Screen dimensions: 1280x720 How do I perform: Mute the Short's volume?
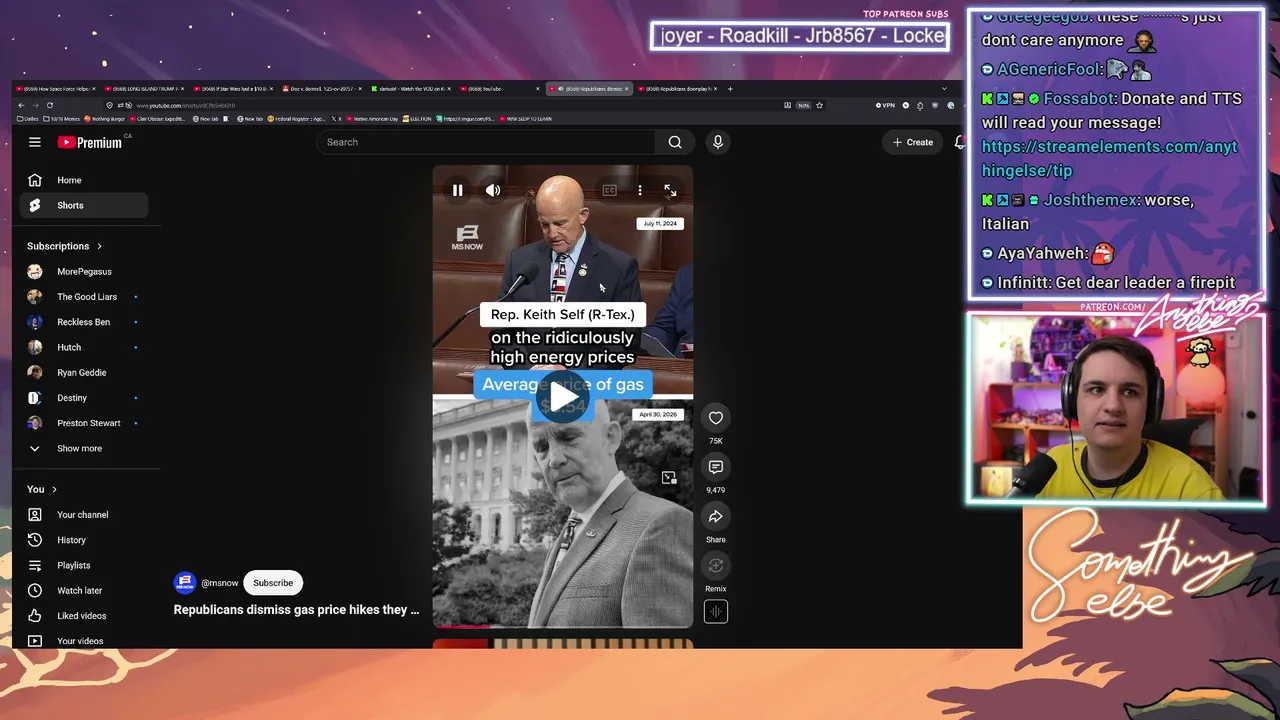pyautogui.click(x=493, y=190)
